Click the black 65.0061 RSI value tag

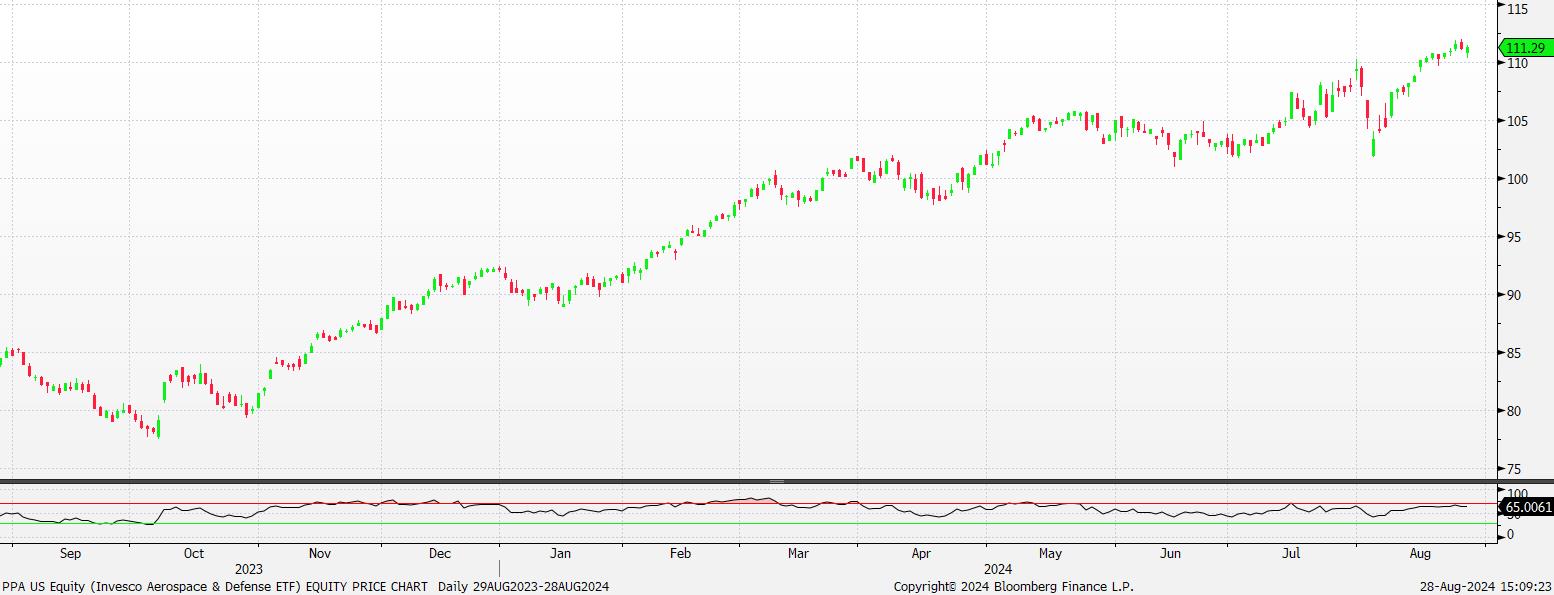tap(1527, 508)
